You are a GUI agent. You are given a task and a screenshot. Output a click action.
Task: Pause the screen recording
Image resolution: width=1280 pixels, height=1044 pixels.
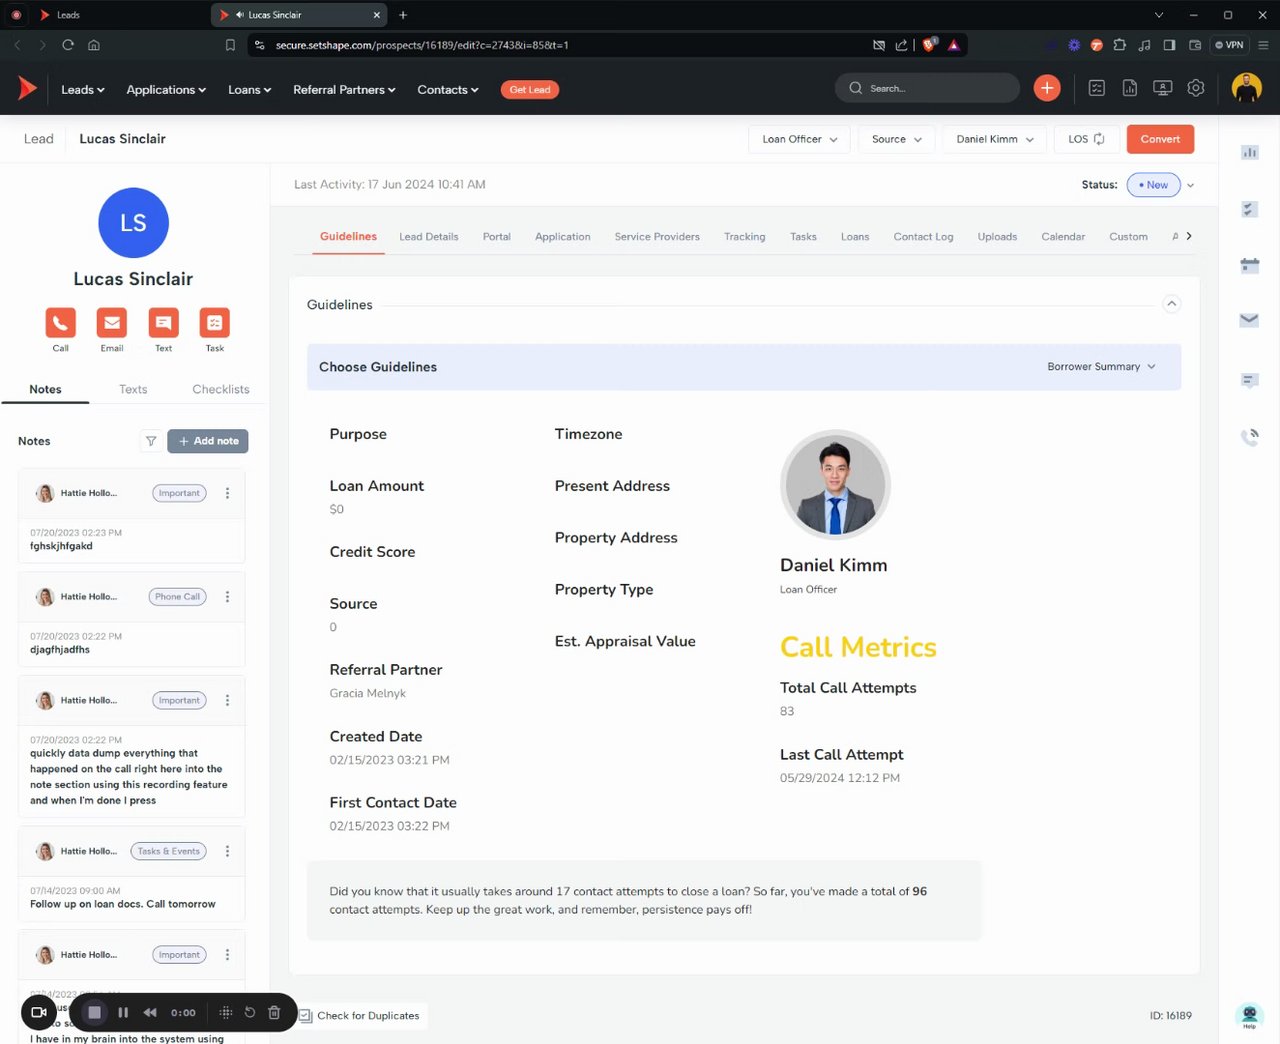123,1012
